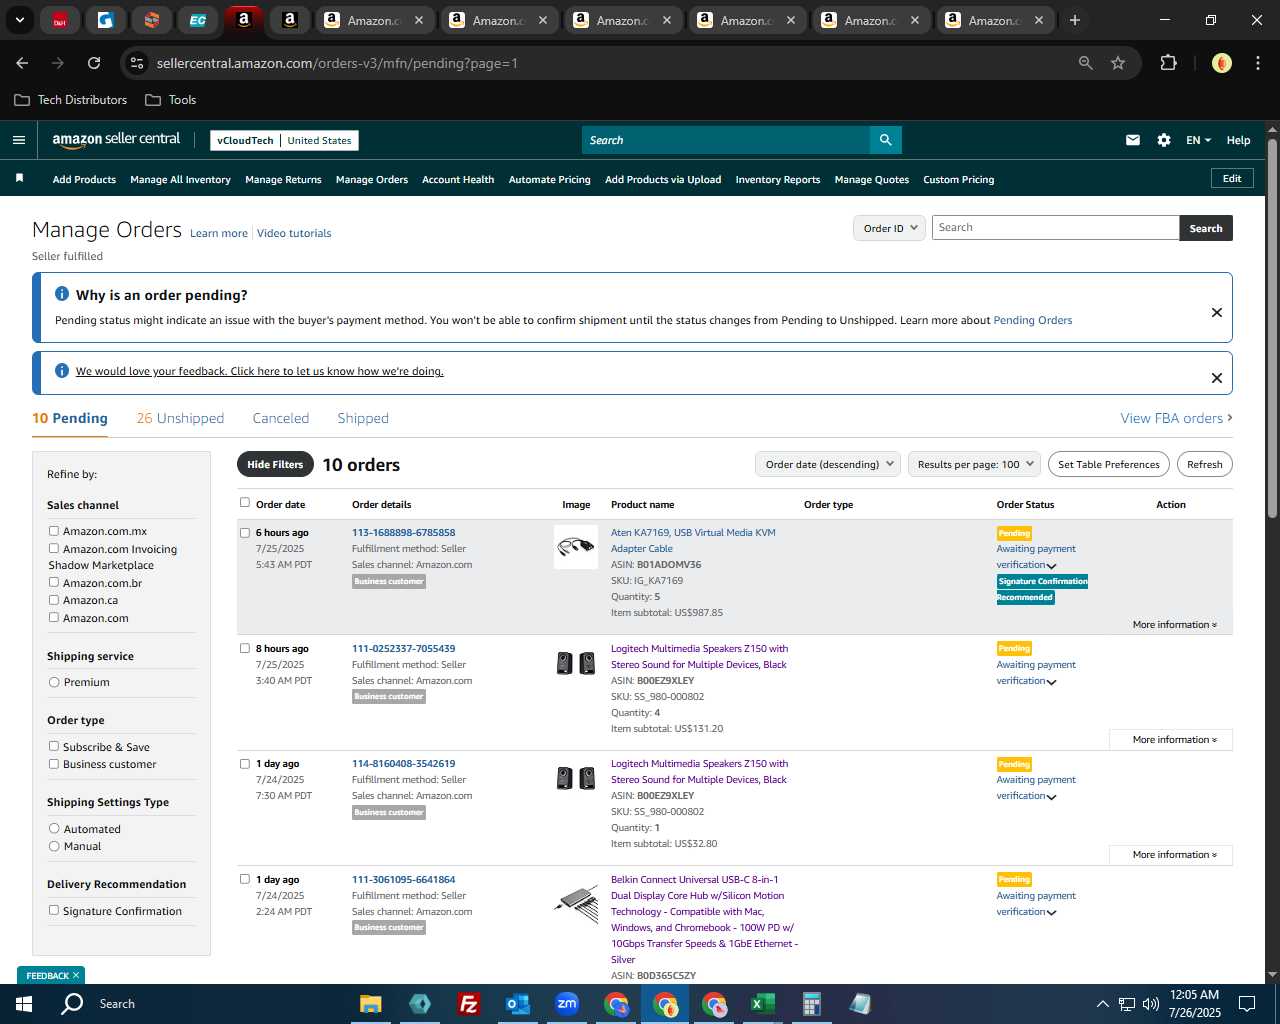The image size is (1280, 1024).
Task: Click the order search input field
Action: (1055, 228)
